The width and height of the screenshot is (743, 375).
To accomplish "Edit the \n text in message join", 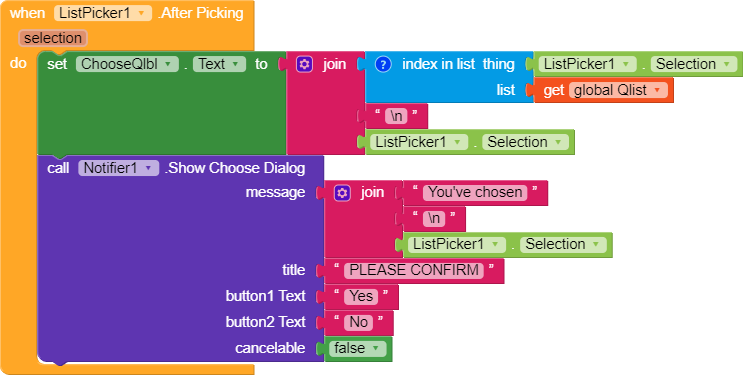I will 434,219.
